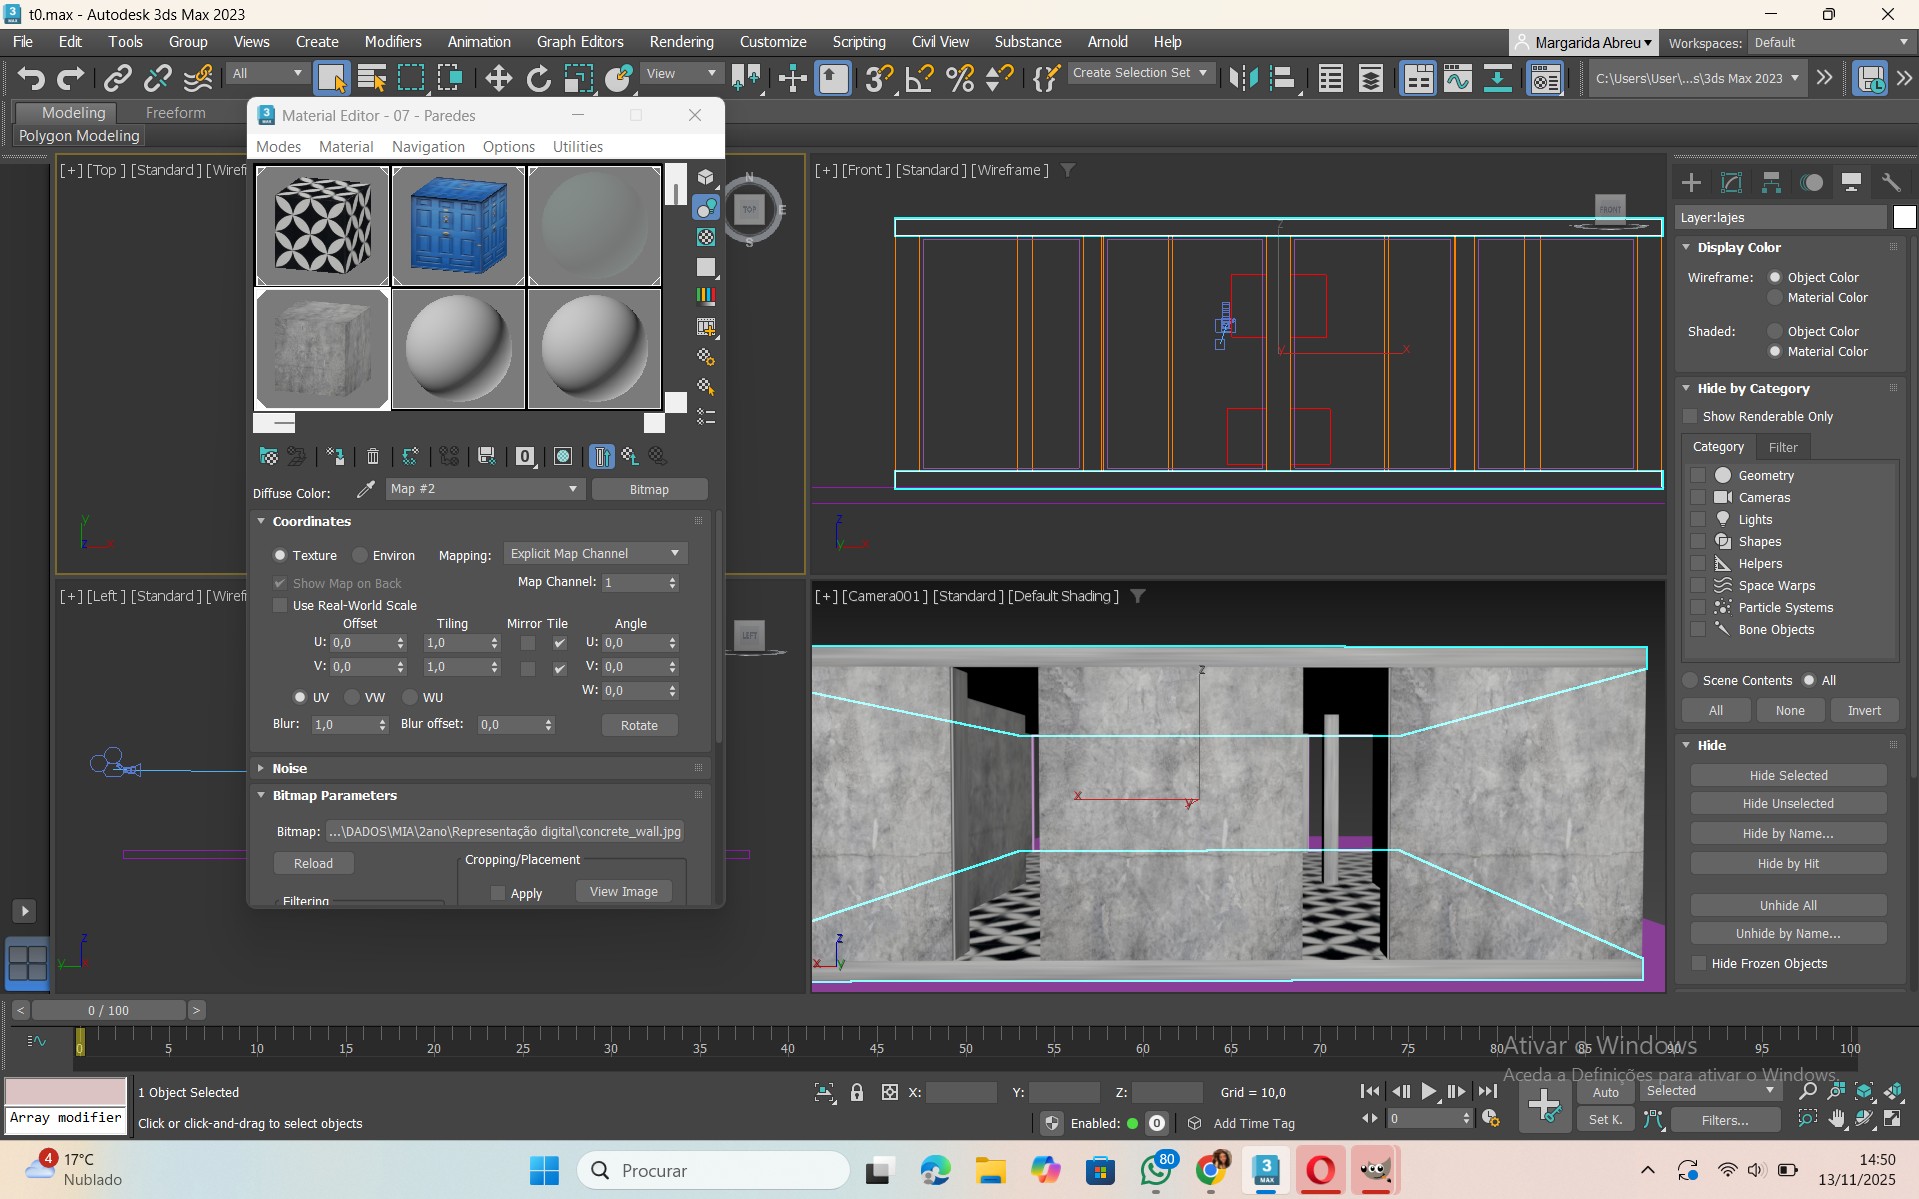Click the Undo arrow icon
Image resolution: width=1919 pixels, height=1199 pixels.
tap(31, 78)
